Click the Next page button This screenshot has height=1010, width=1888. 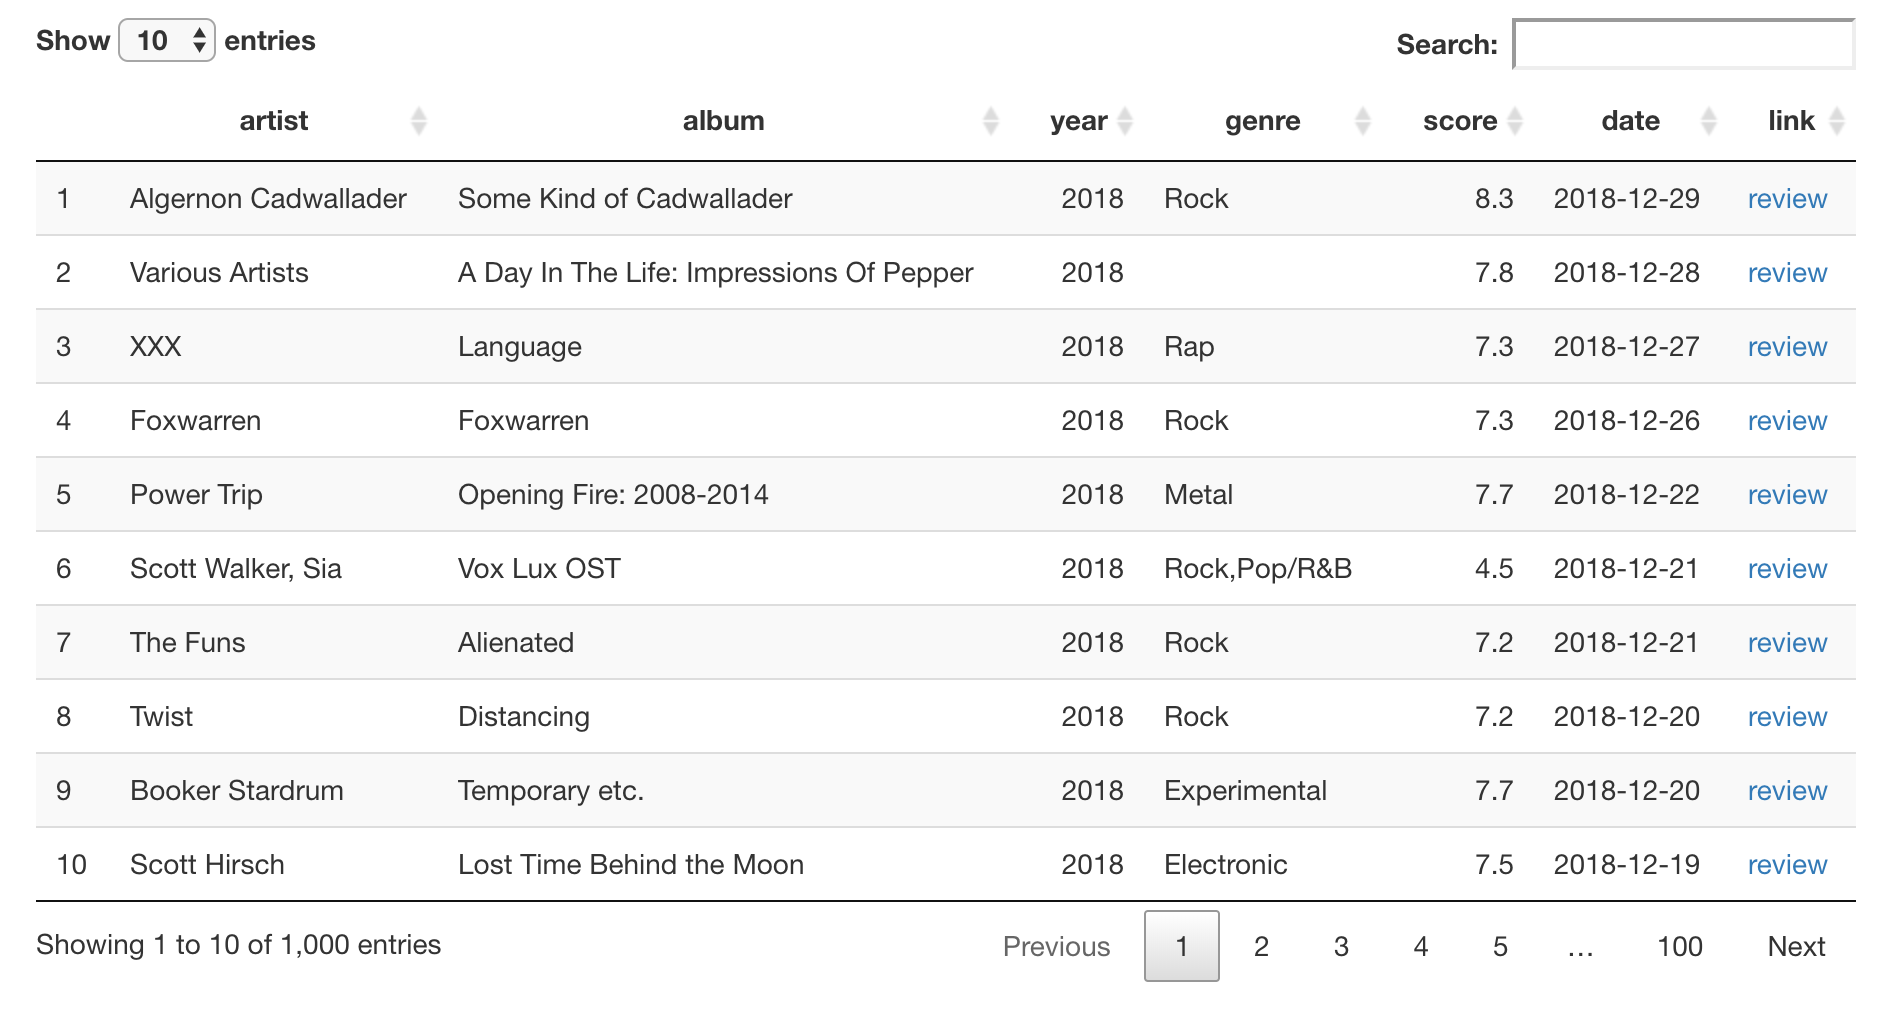tap(1796, 946)
